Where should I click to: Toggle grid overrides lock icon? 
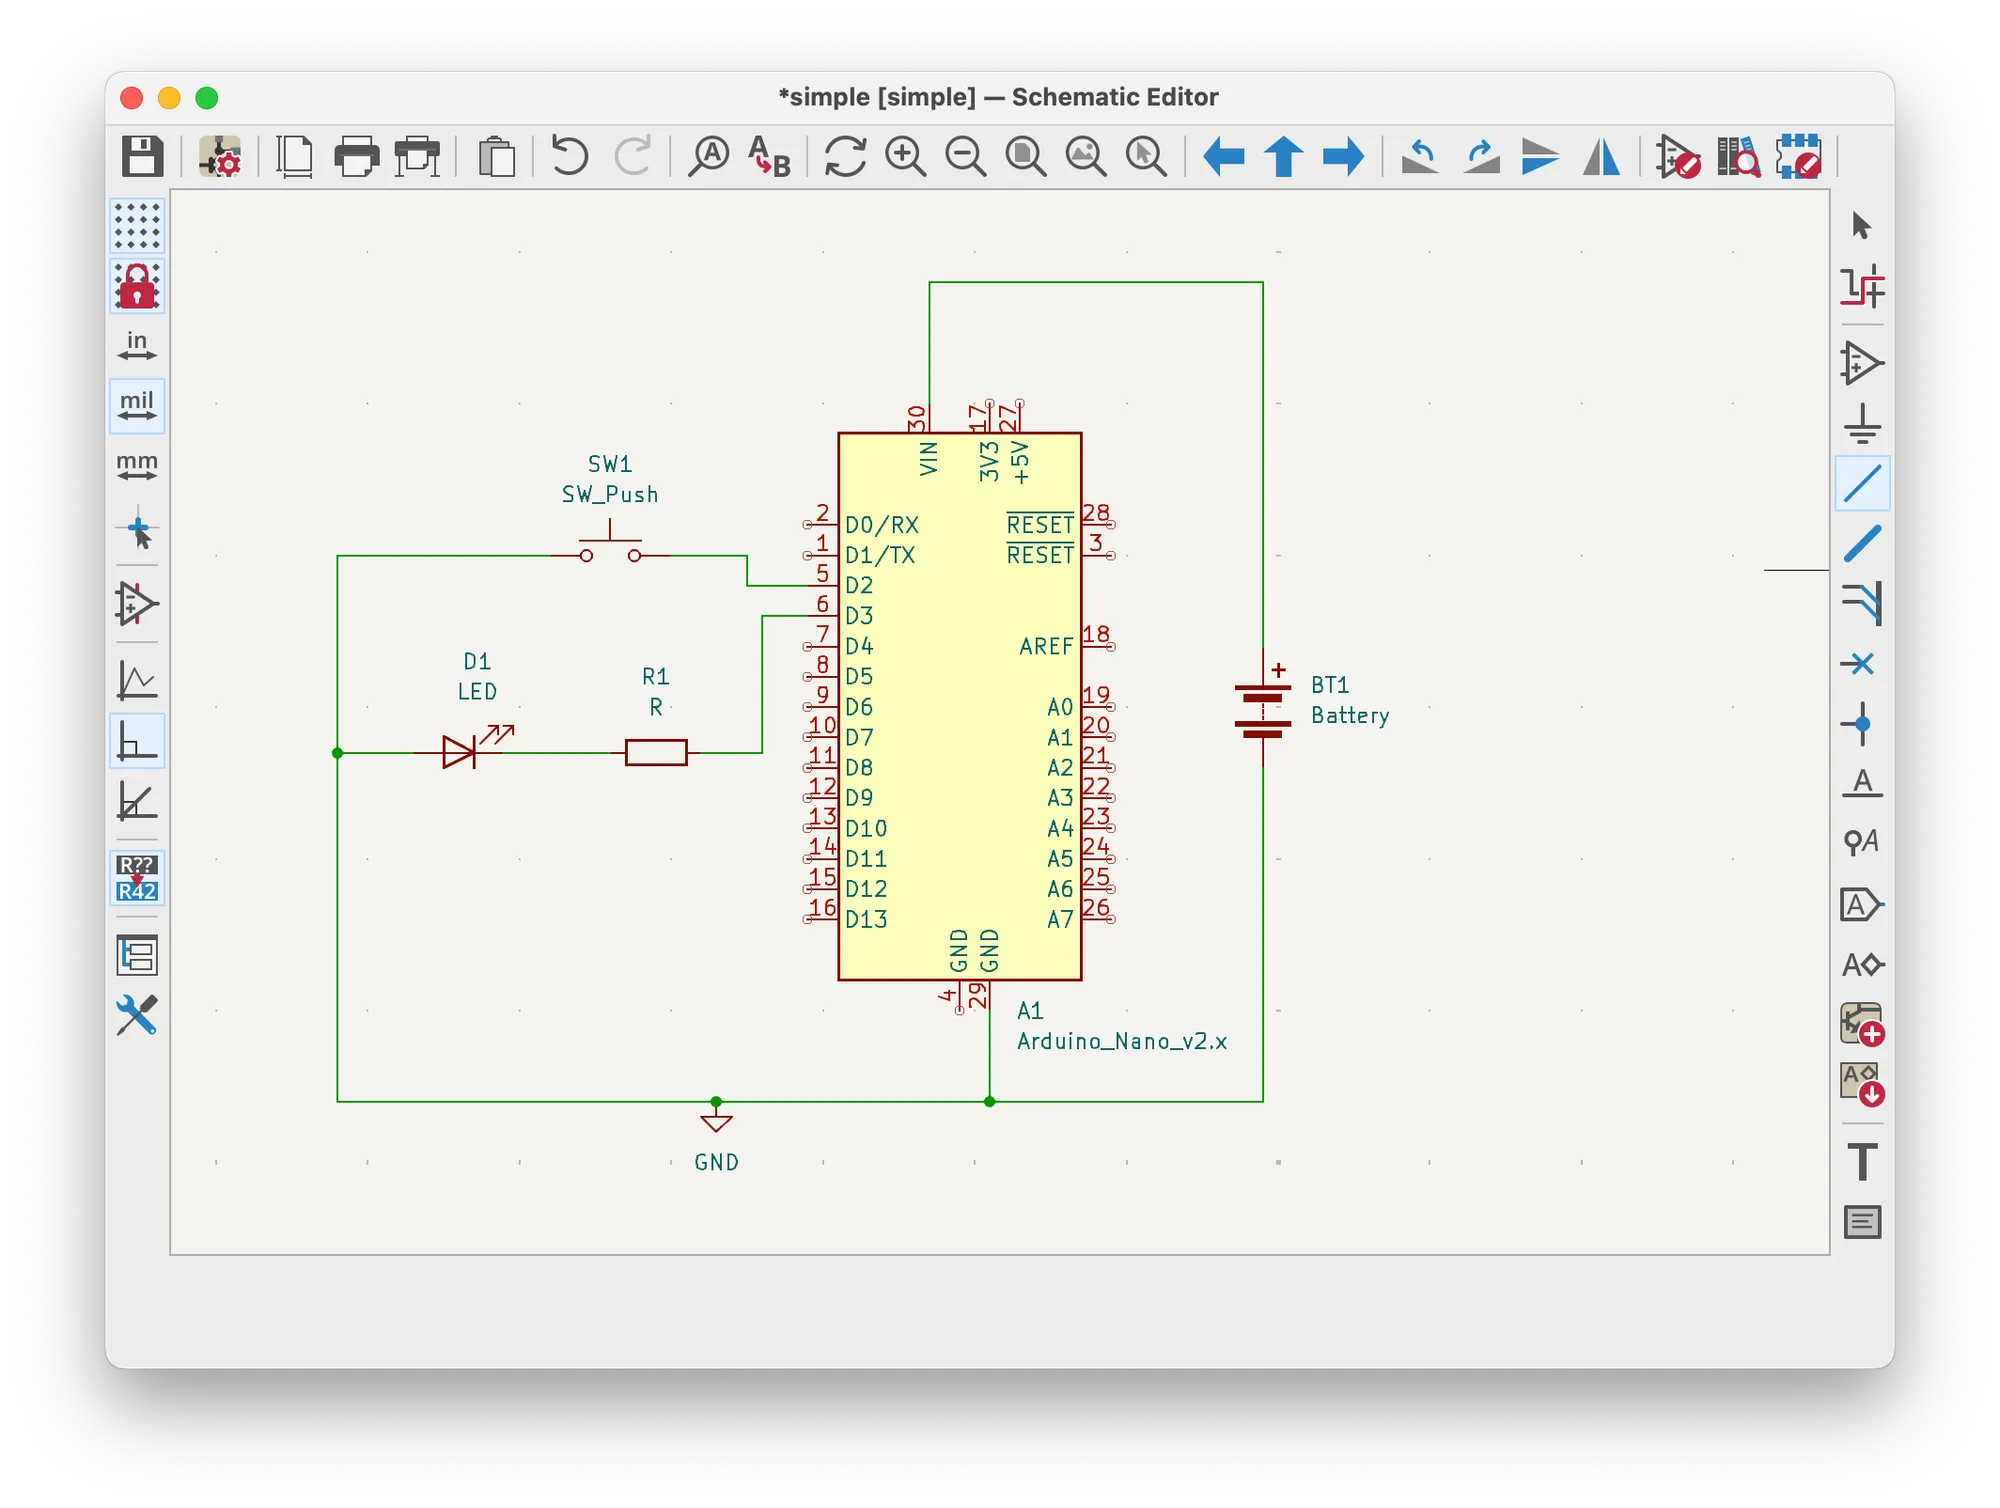pyautogui.click(x=137, y=287)
